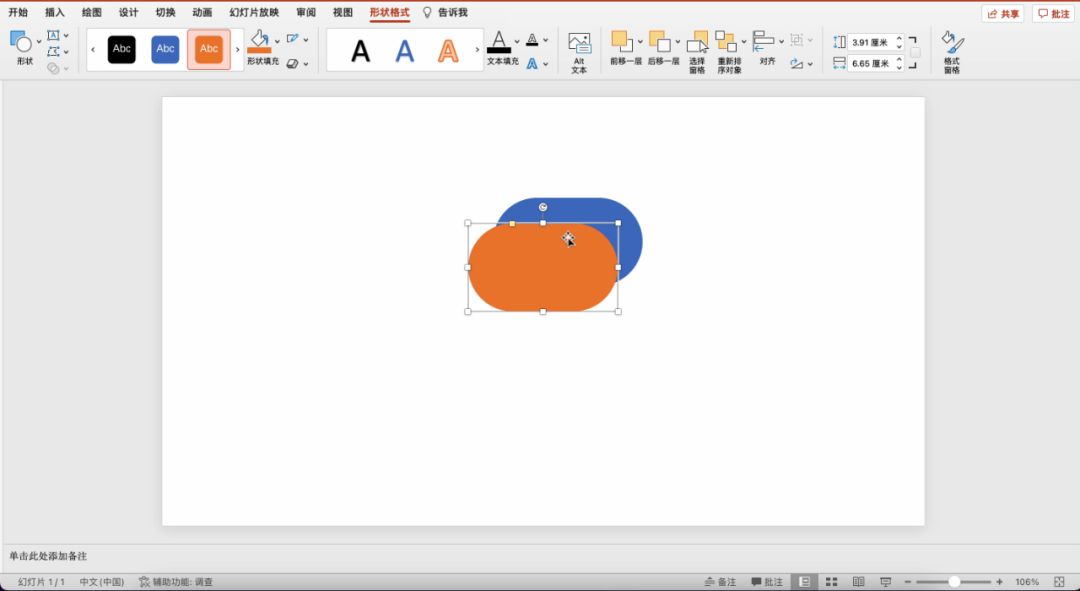Switch to slide sorter view in status bar
Image resolution: width=1080 pixels, height=591 pixels.
(x=831, y=582)
